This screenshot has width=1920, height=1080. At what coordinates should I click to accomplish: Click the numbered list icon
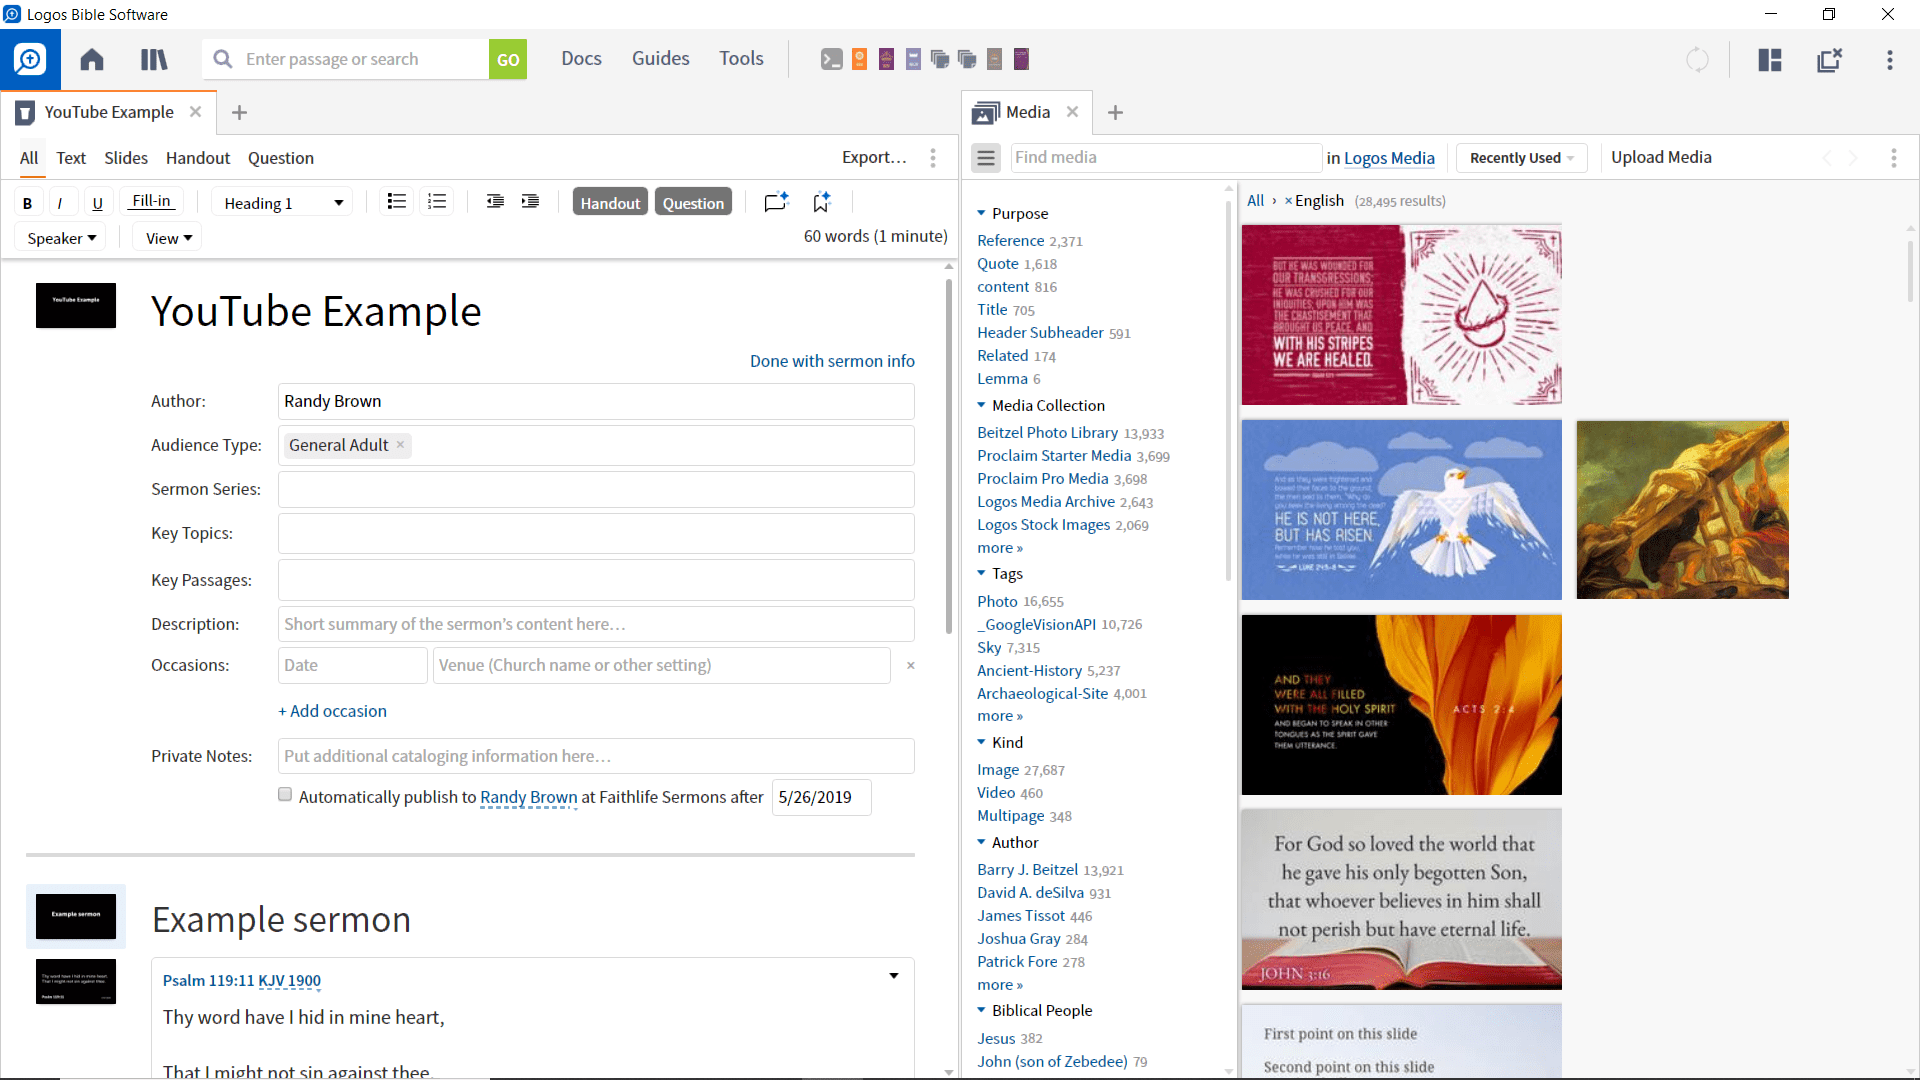coord(437,202)
